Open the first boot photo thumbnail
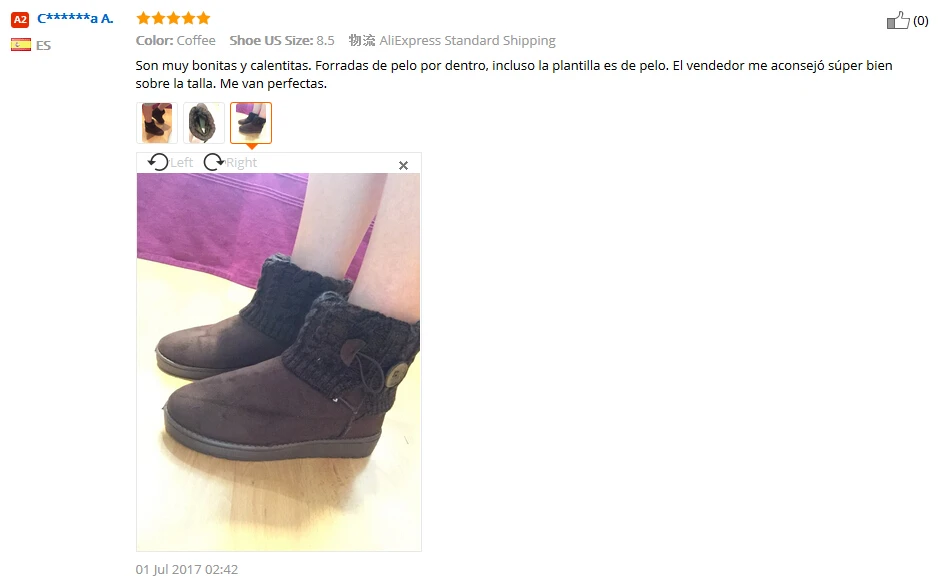The image size is (949, 578). tap(157, 123)
